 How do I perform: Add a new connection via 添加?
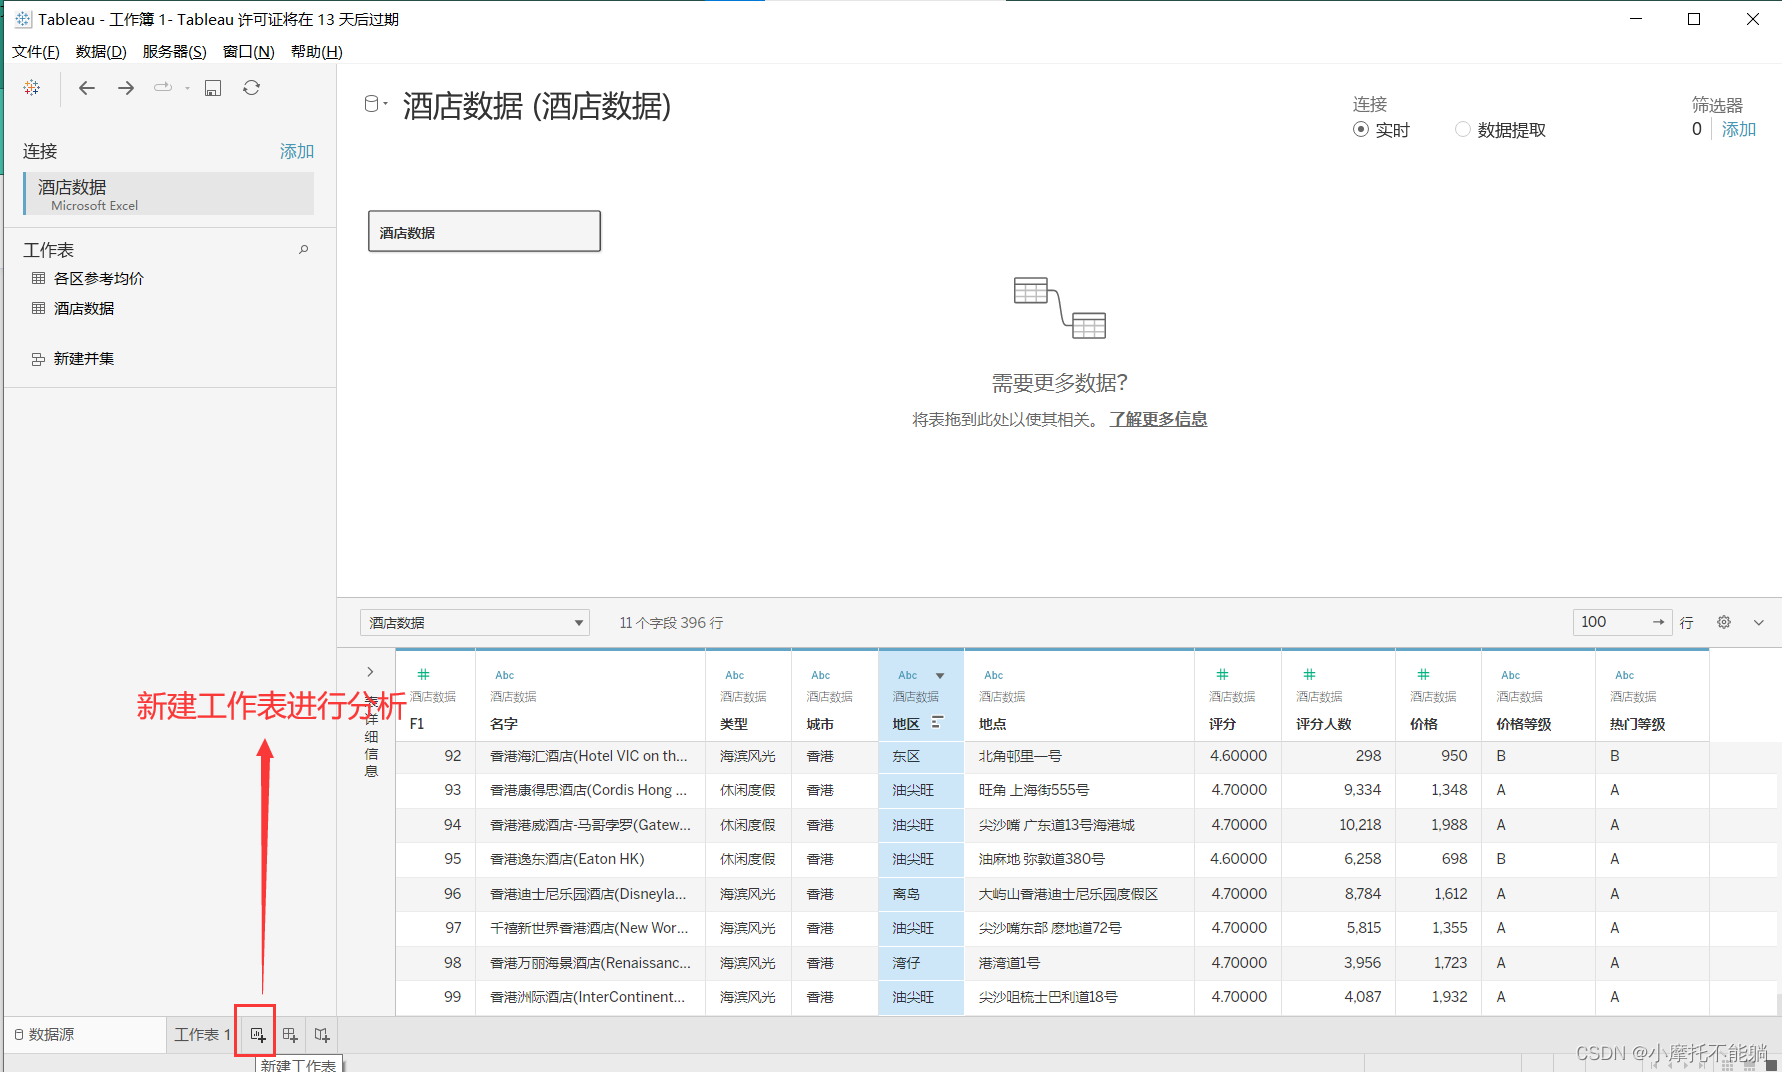(297, 151)
